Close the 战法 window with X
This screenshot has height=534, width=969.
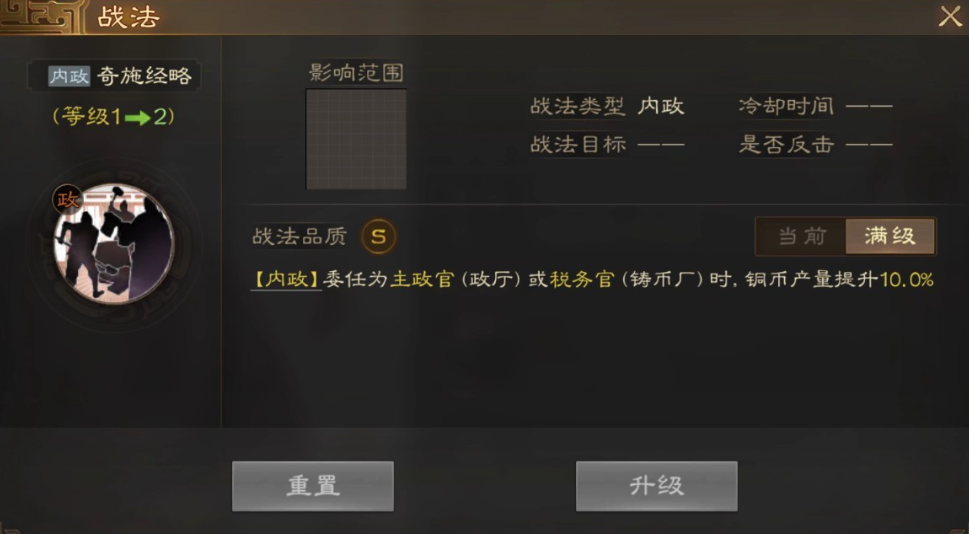click(950, 17)
